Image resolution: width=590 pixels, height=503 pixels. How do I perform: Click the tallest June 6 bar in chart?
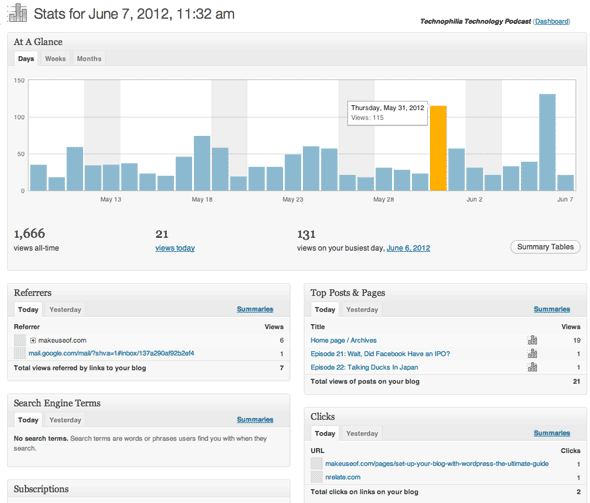point(547,142)
